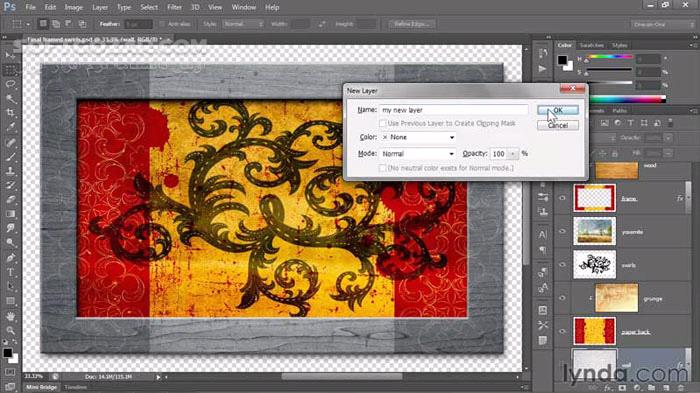Hide the yosemite layer

[562, 231]
